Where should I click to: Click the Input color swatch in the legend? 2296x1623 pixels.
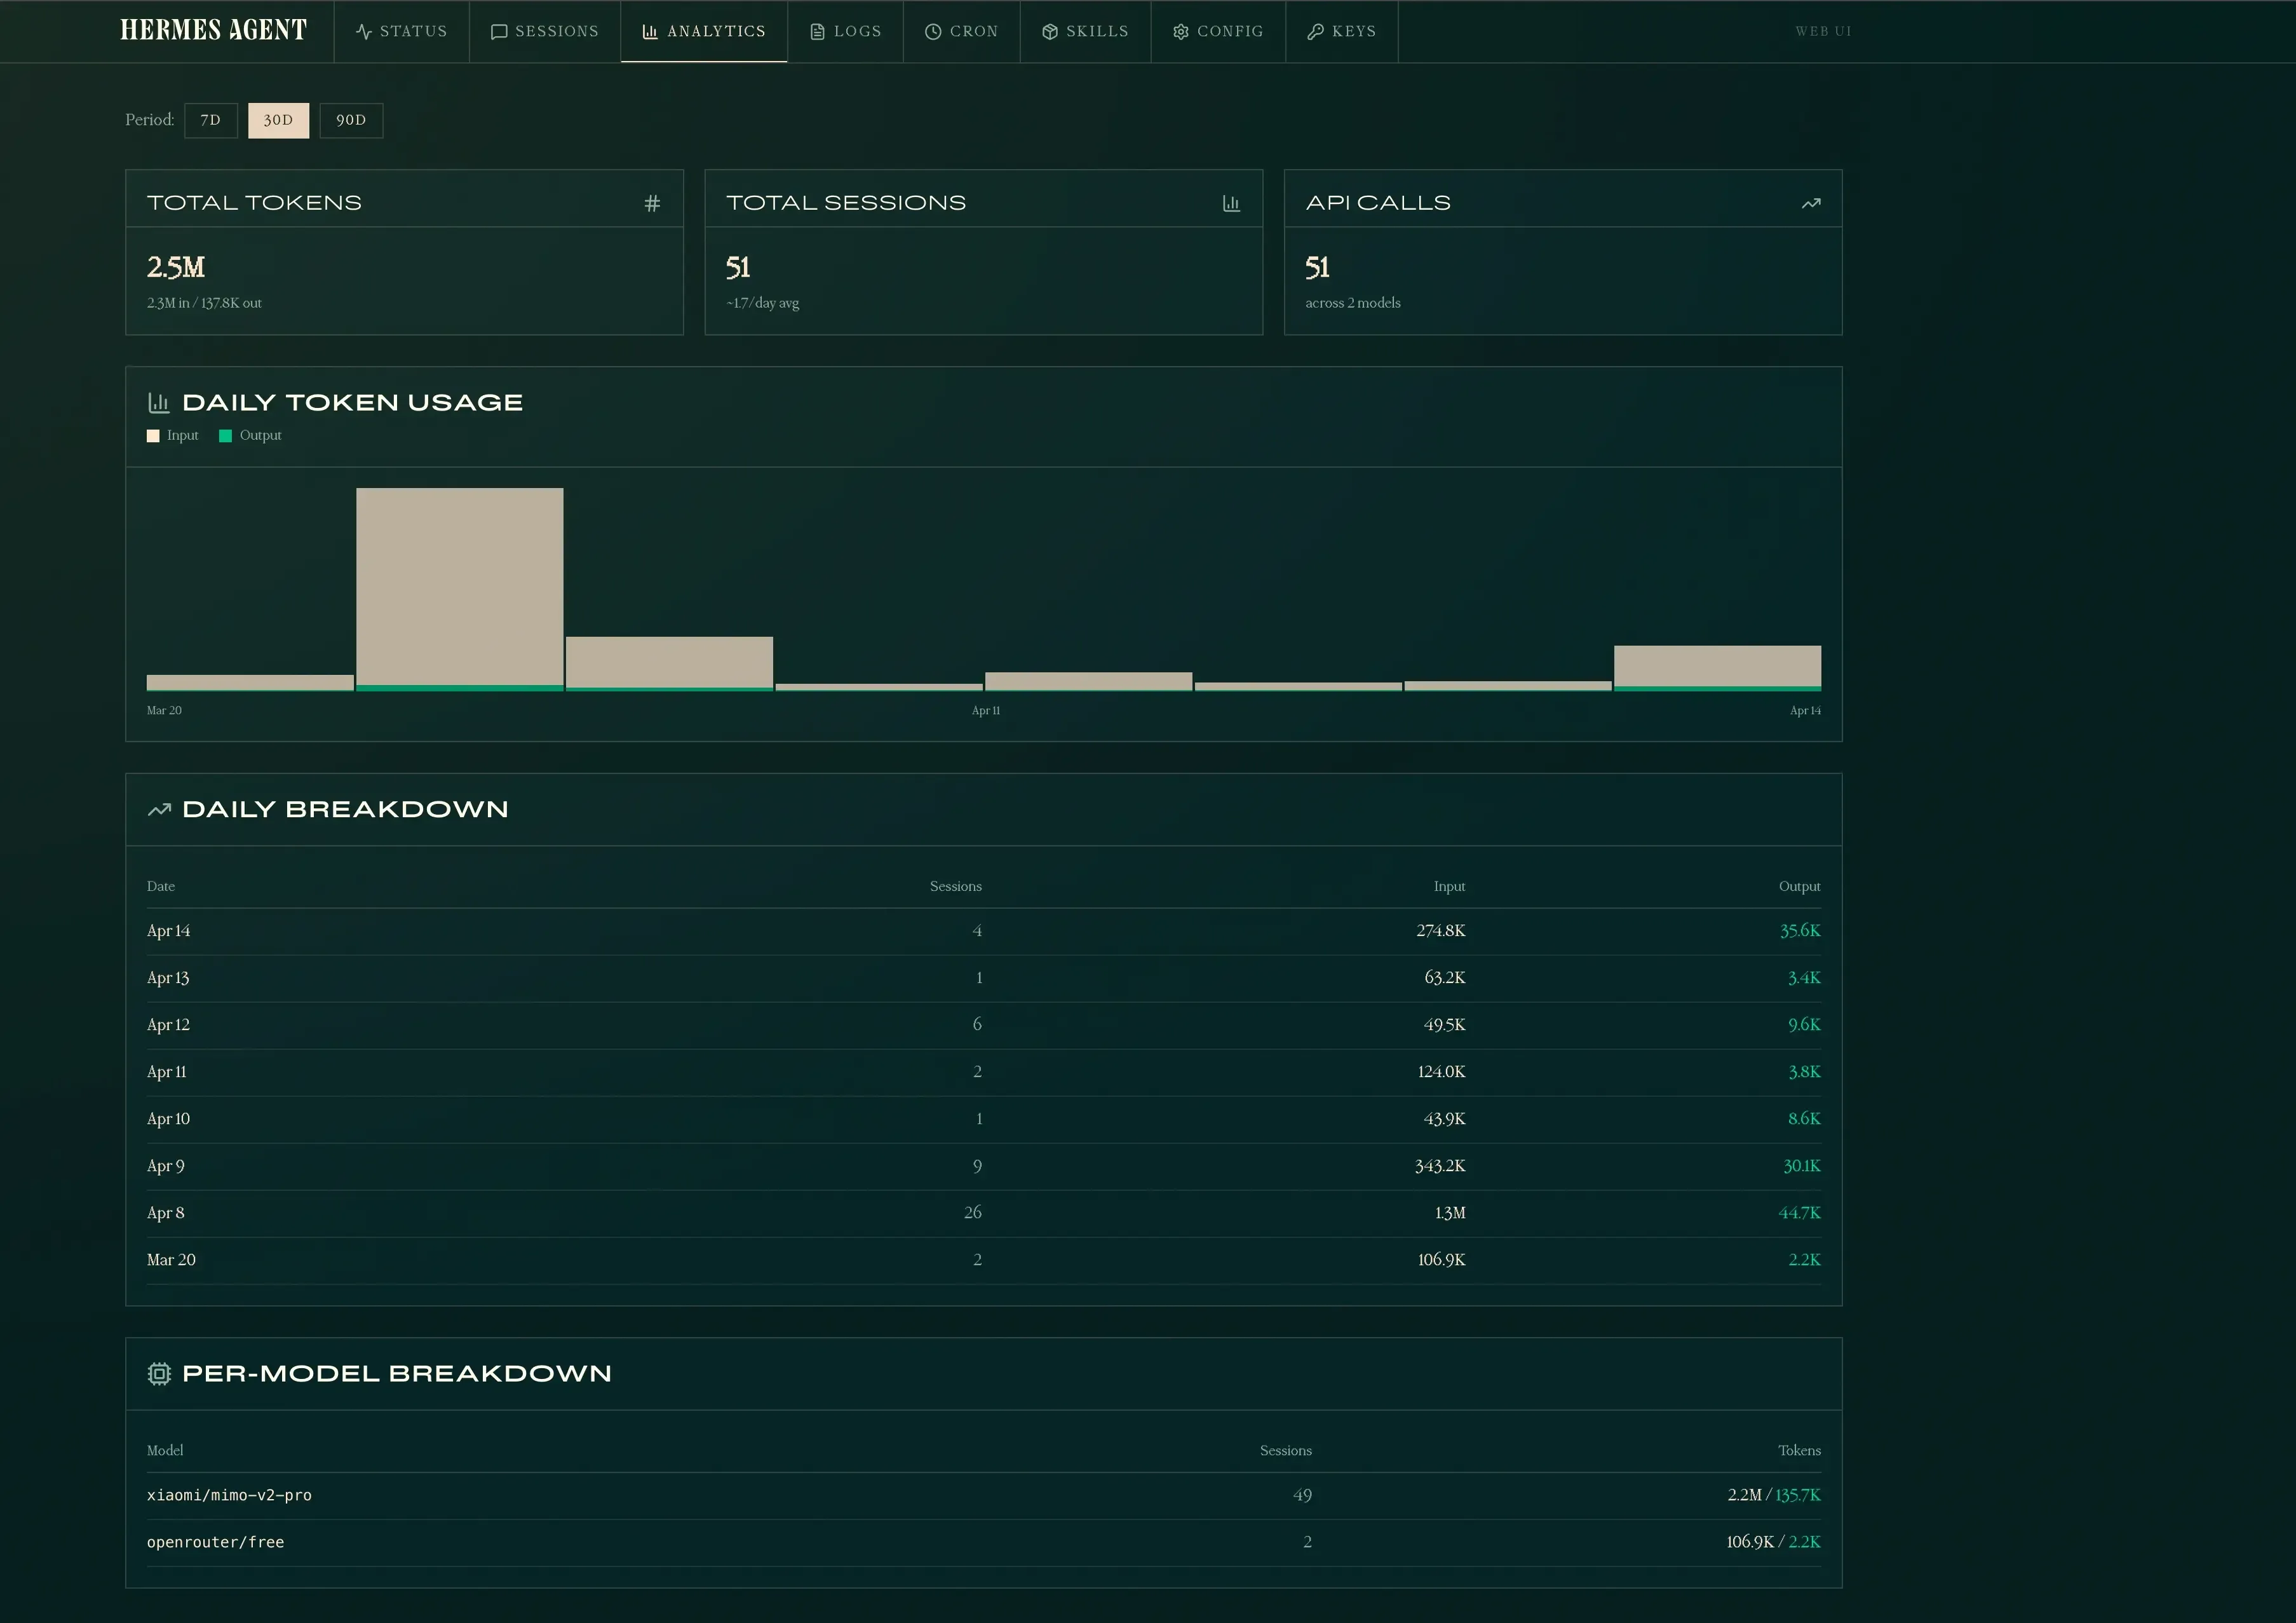click(x=153, y=435)
